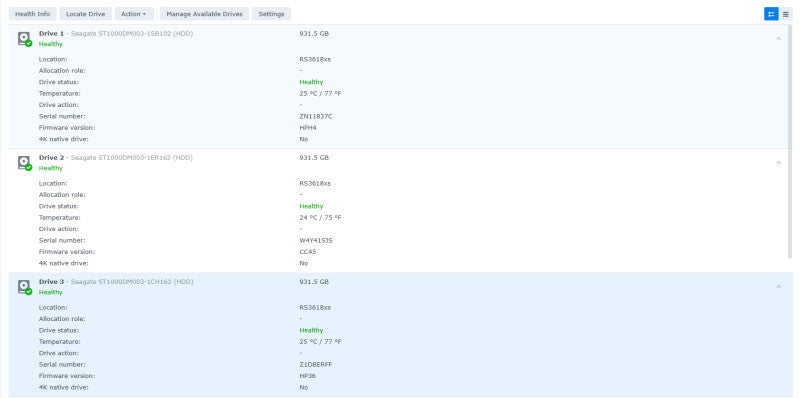Collapse the Drive 3 details
Screen dimensions: 800x398
[x=779, y=286]
